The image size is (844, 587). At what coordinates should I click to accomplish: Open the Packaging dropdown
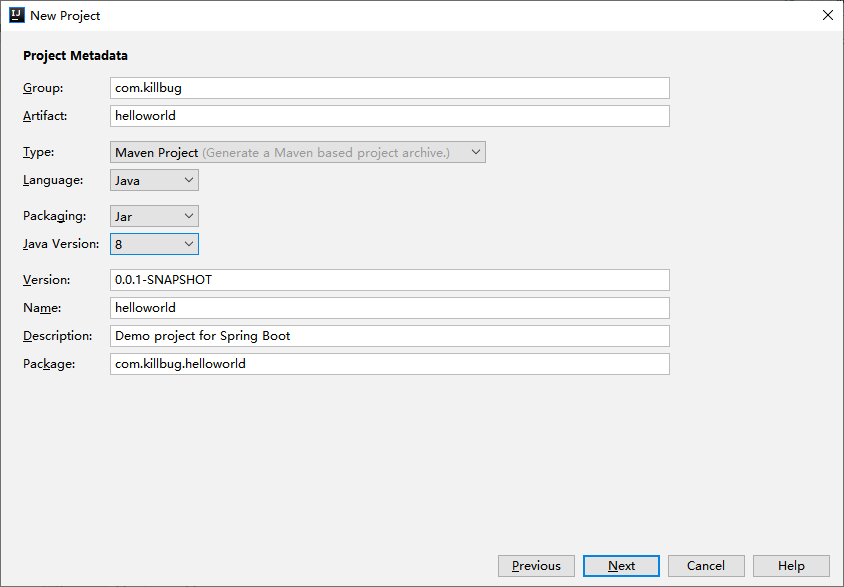click(x=185, y=216)
